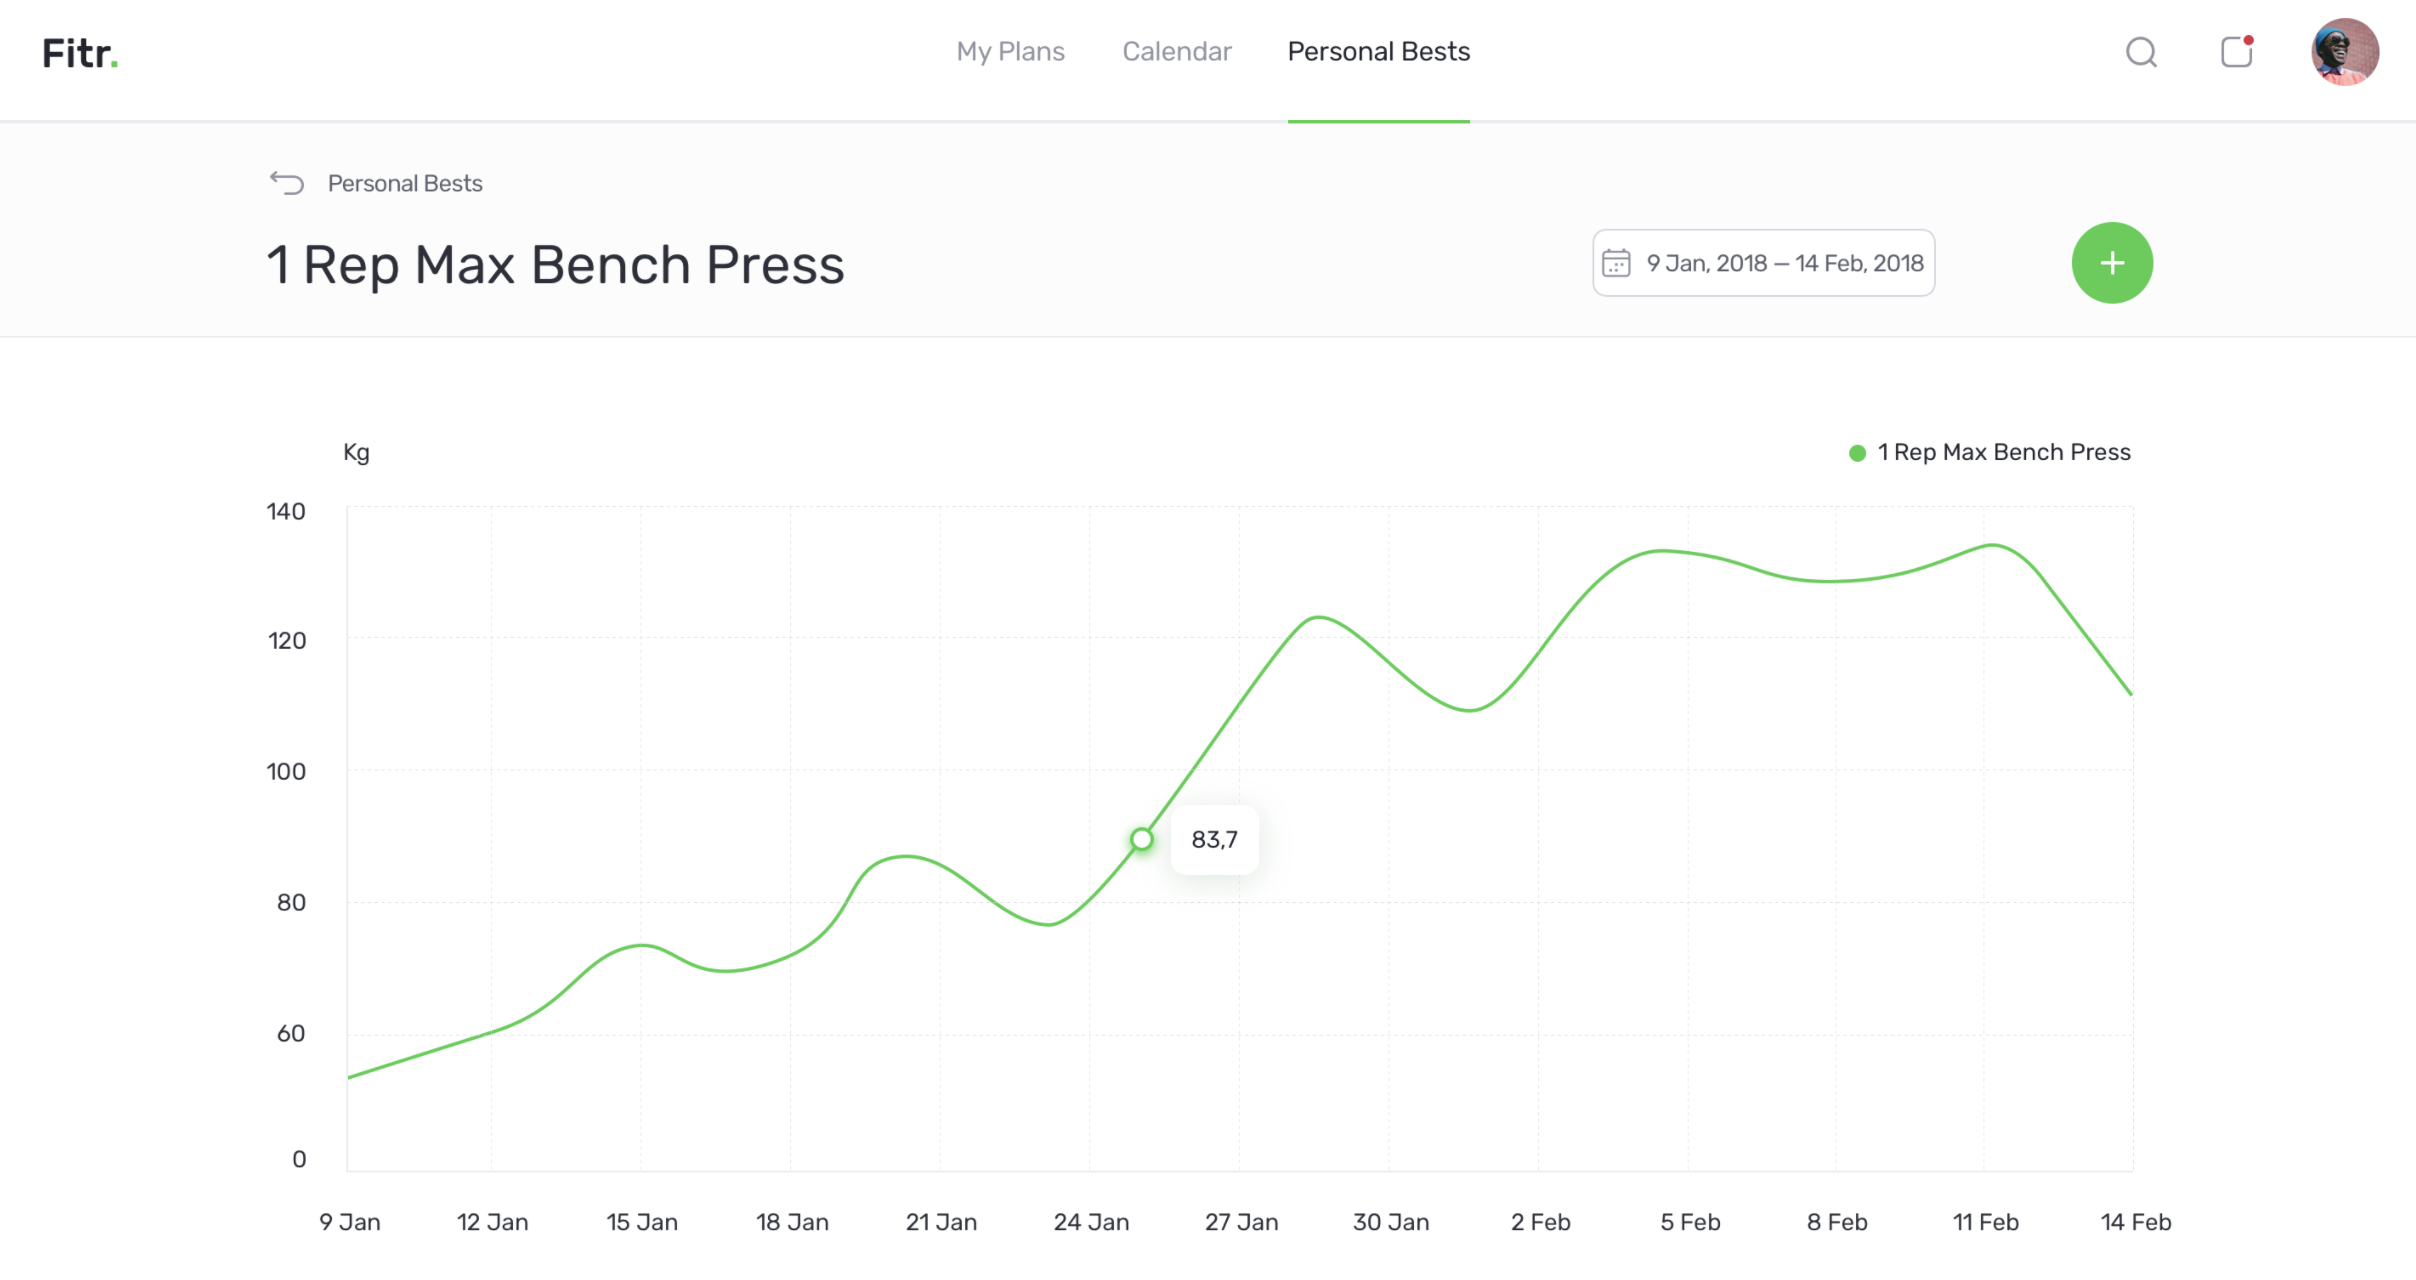Click the back arrow icon
Viewport: 2416px width, 1280px height.
pyautogui.click(x=287, y=183)
